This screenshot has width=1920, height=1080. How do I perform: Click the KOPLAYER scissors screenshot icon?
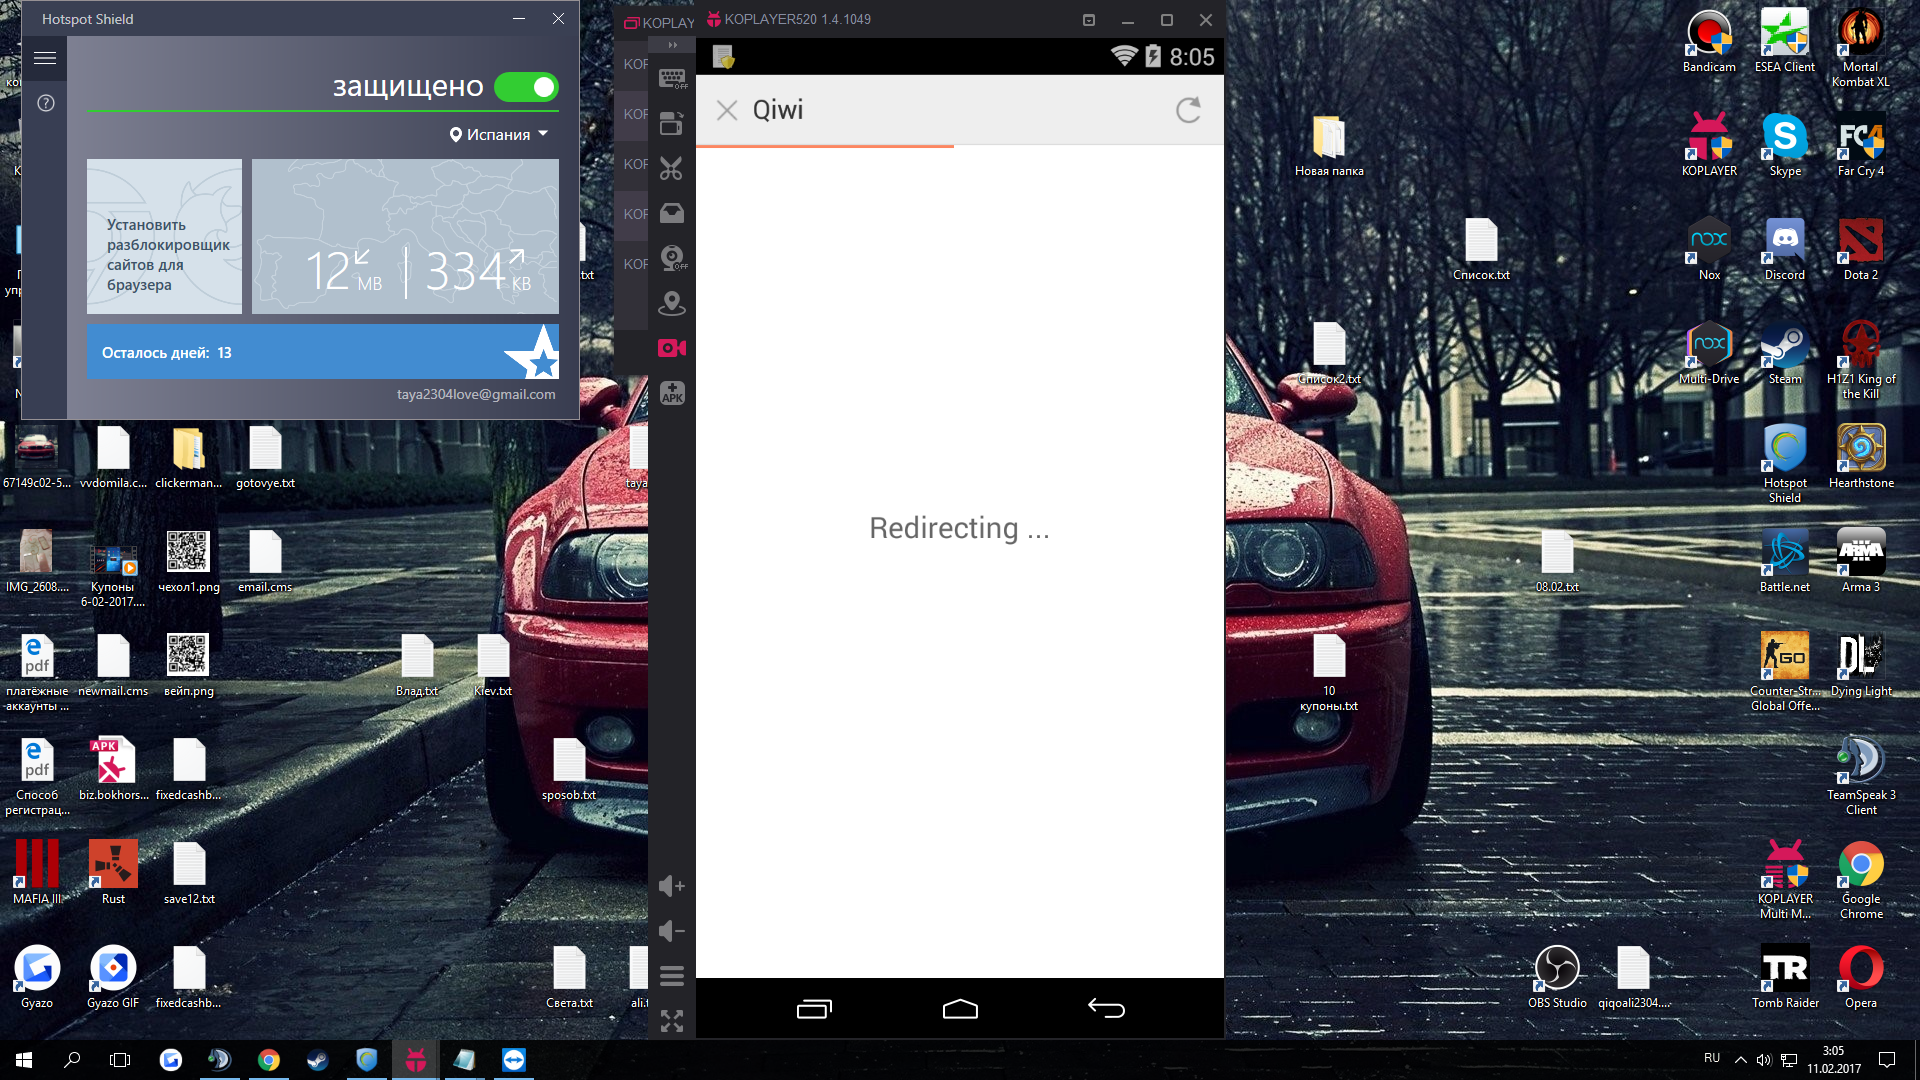pos(672,168)
